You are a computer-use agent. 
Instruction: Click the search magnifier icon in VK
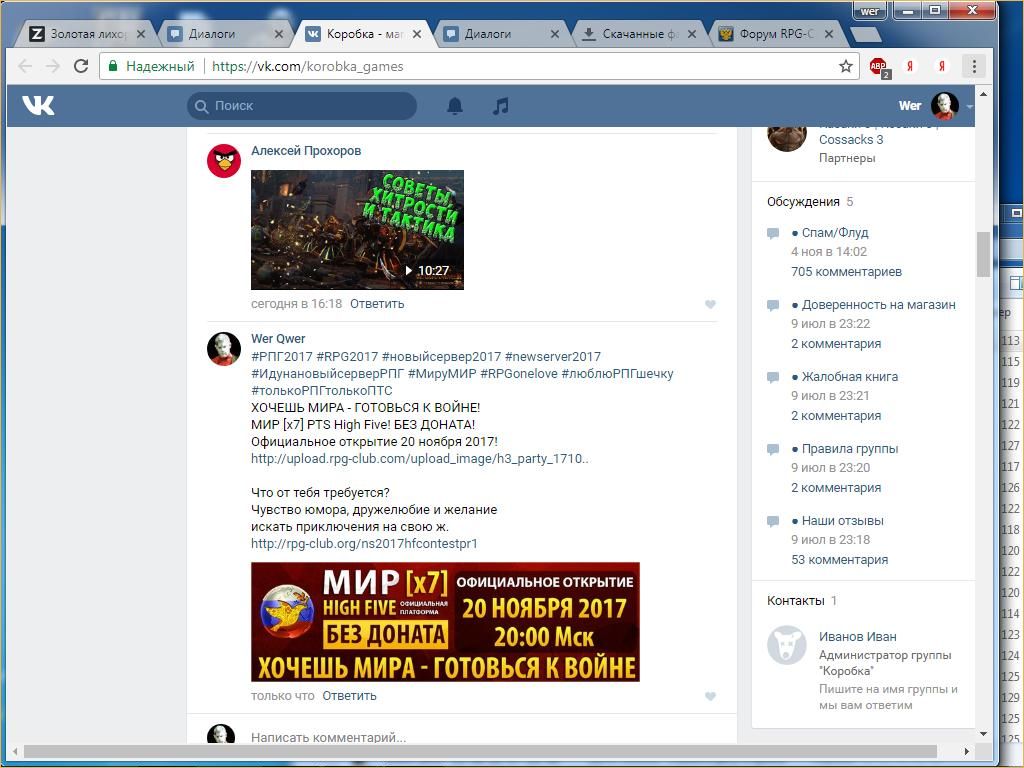coord(202,106)
